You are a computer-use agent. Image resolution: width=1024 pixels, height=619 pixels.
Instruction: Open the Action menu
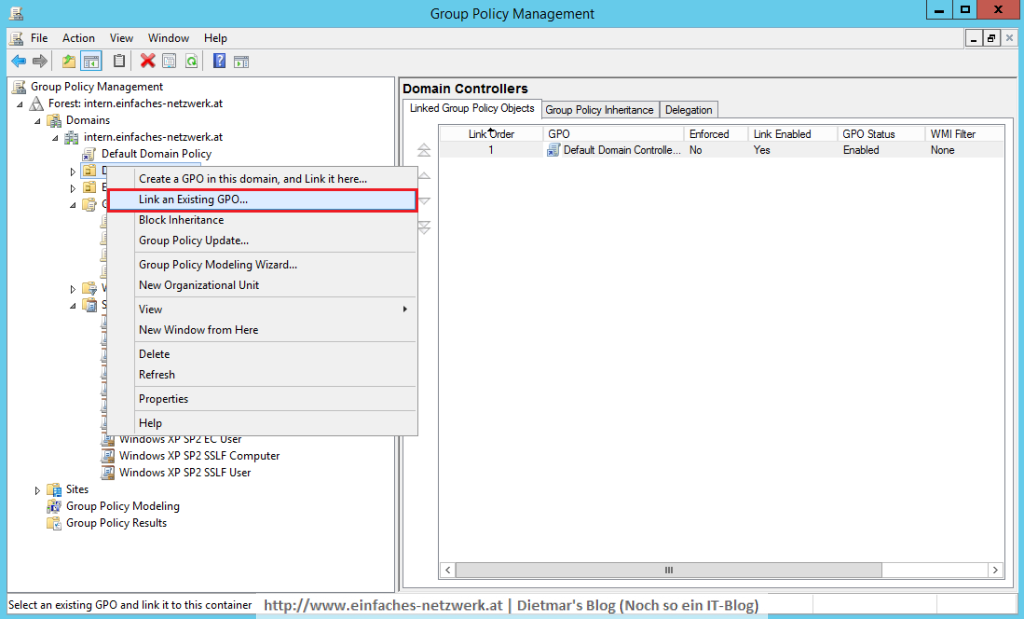click(x=78, y=38)
